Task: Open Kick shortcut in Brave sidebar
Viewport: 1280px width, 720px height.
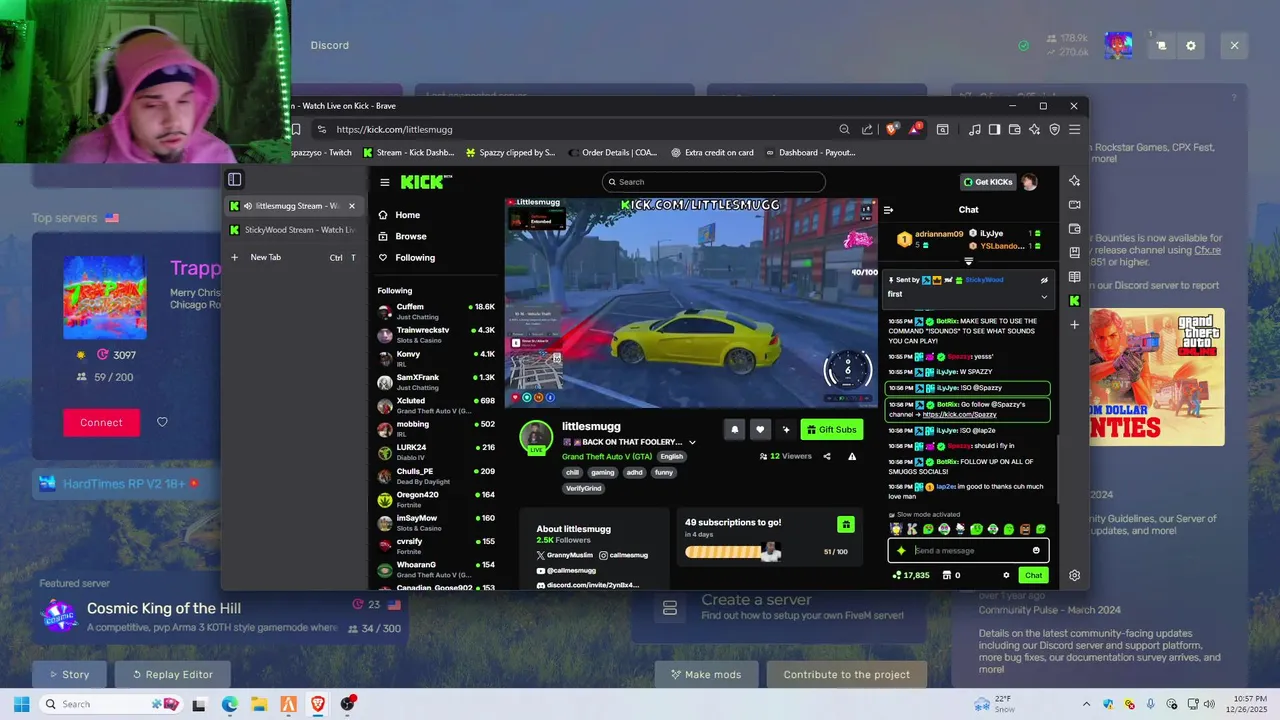Action: 1074,301
